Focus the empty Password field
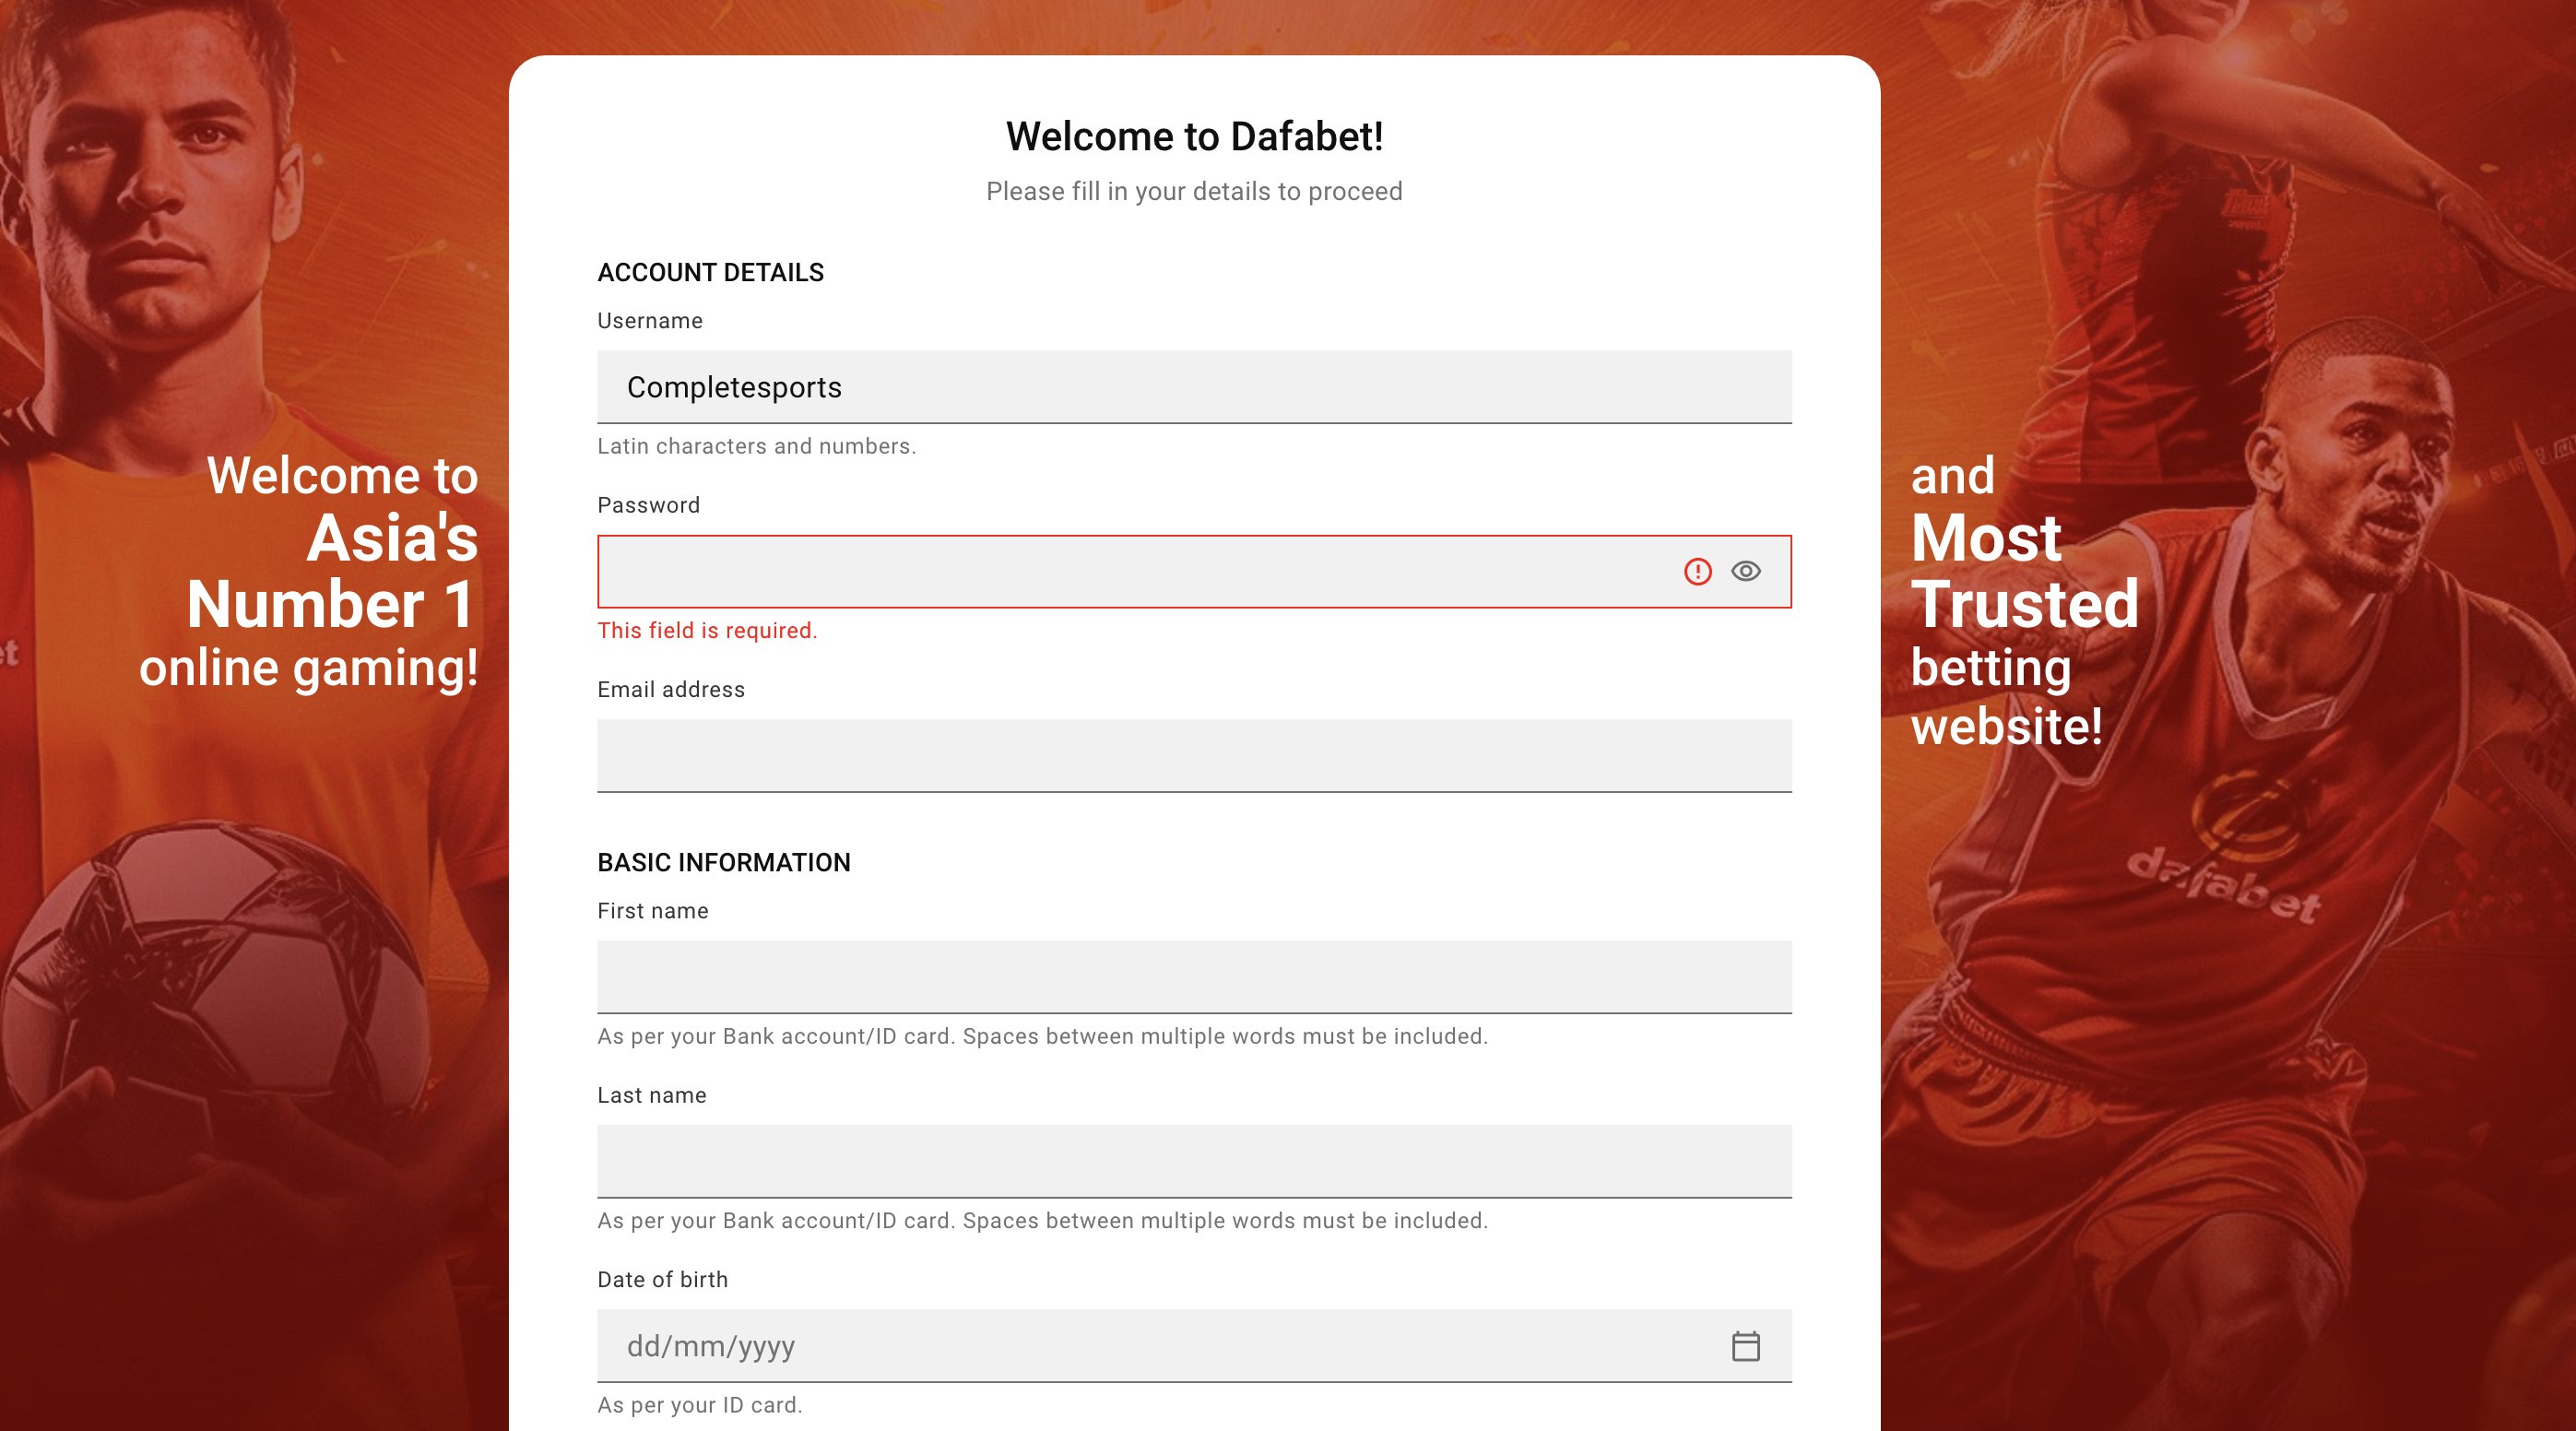This screenshot has width=2576, height=1431. (1100, 571)
